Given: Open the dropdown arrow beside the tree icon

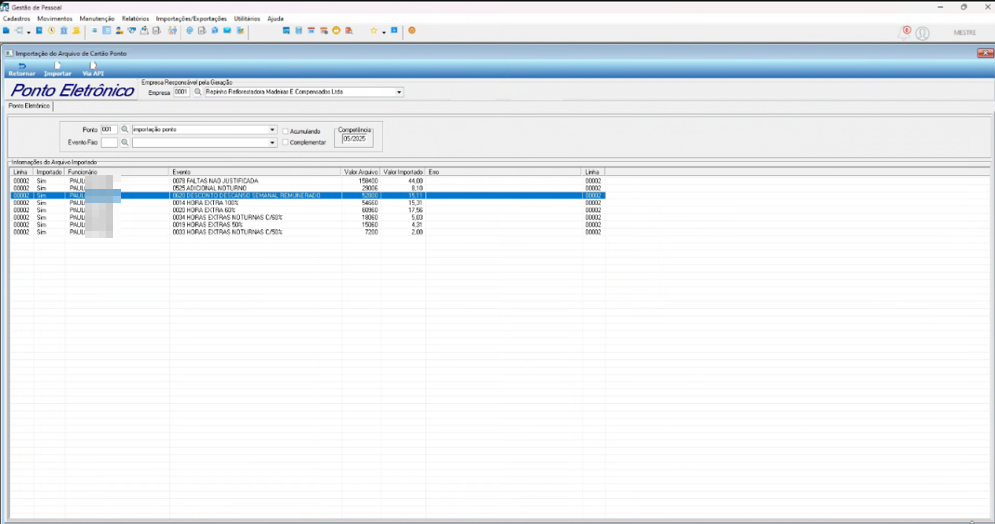Looking at the screenshot, I should tap(29, 32).
